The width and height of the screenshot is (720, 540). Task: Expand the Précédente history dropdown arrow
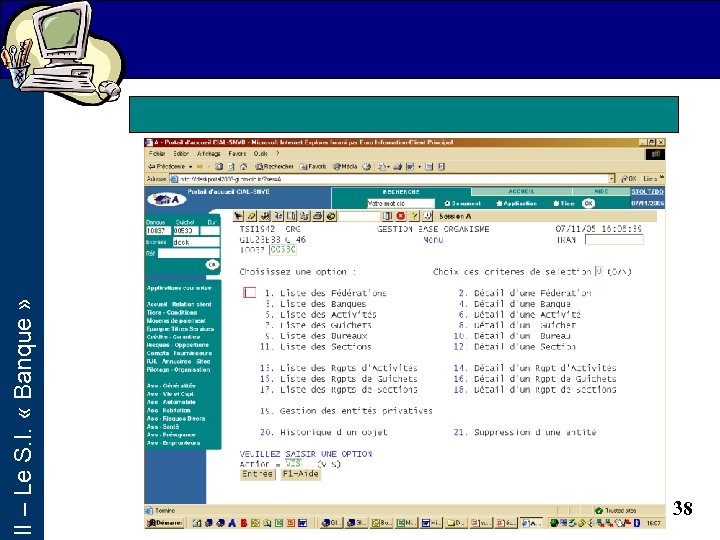point(191,167)
